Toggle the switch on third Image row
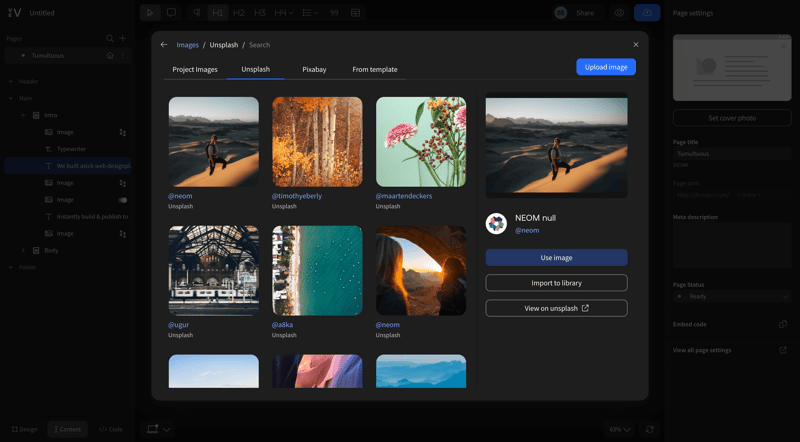Viewport: 800px width, 442px height. (x=123, y=200)
